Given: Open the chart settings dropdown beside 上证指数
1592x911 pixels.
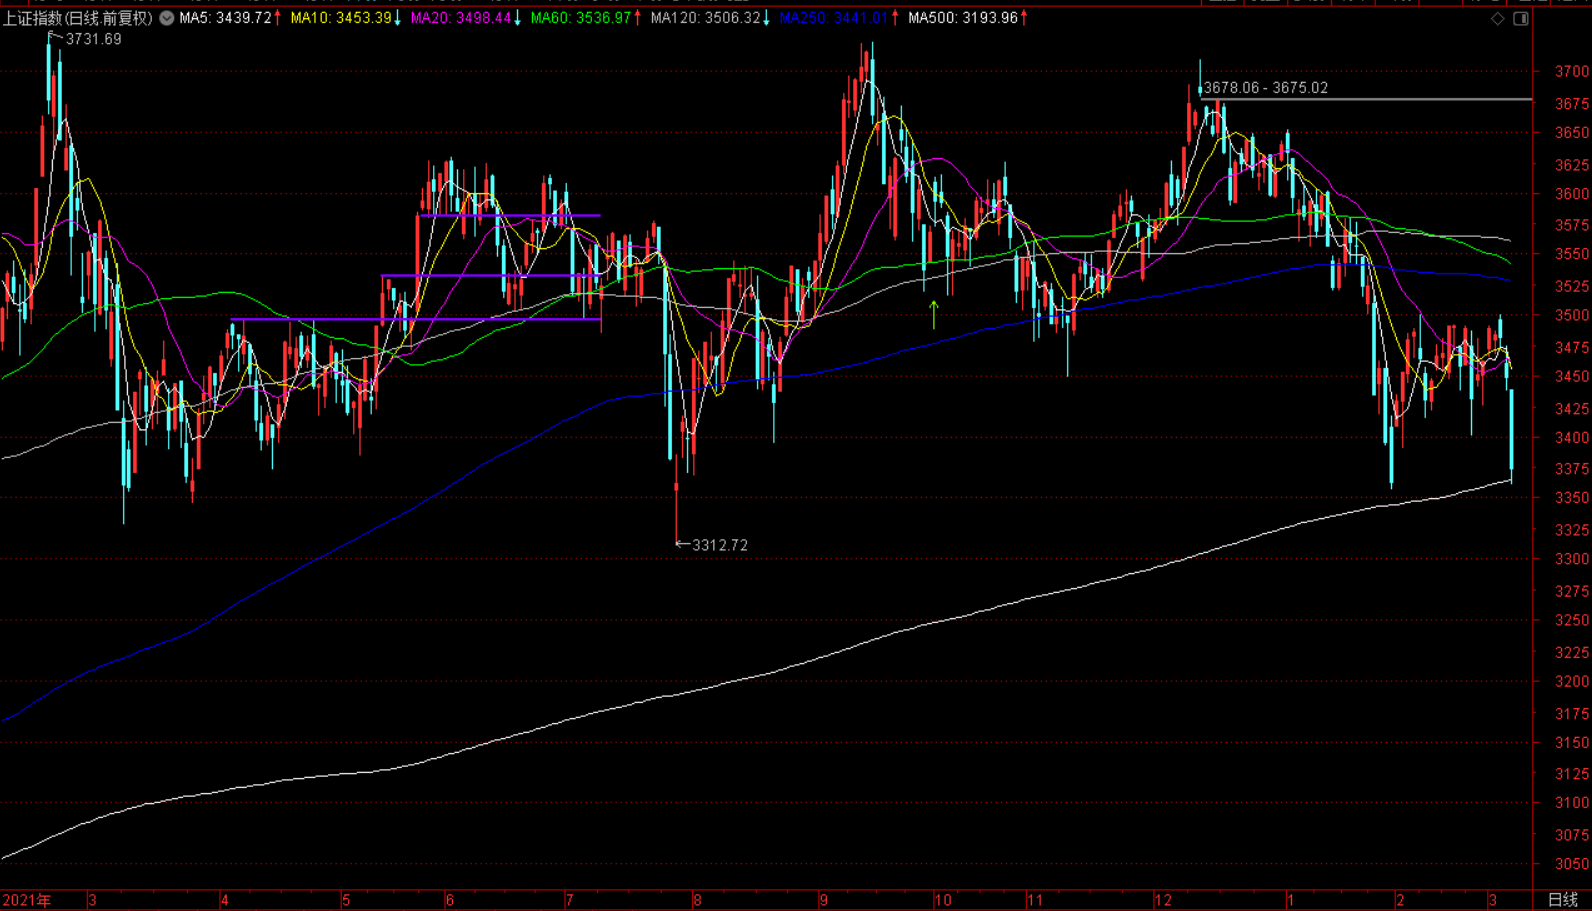Looking at the screenshot, I should coord(167,18).
